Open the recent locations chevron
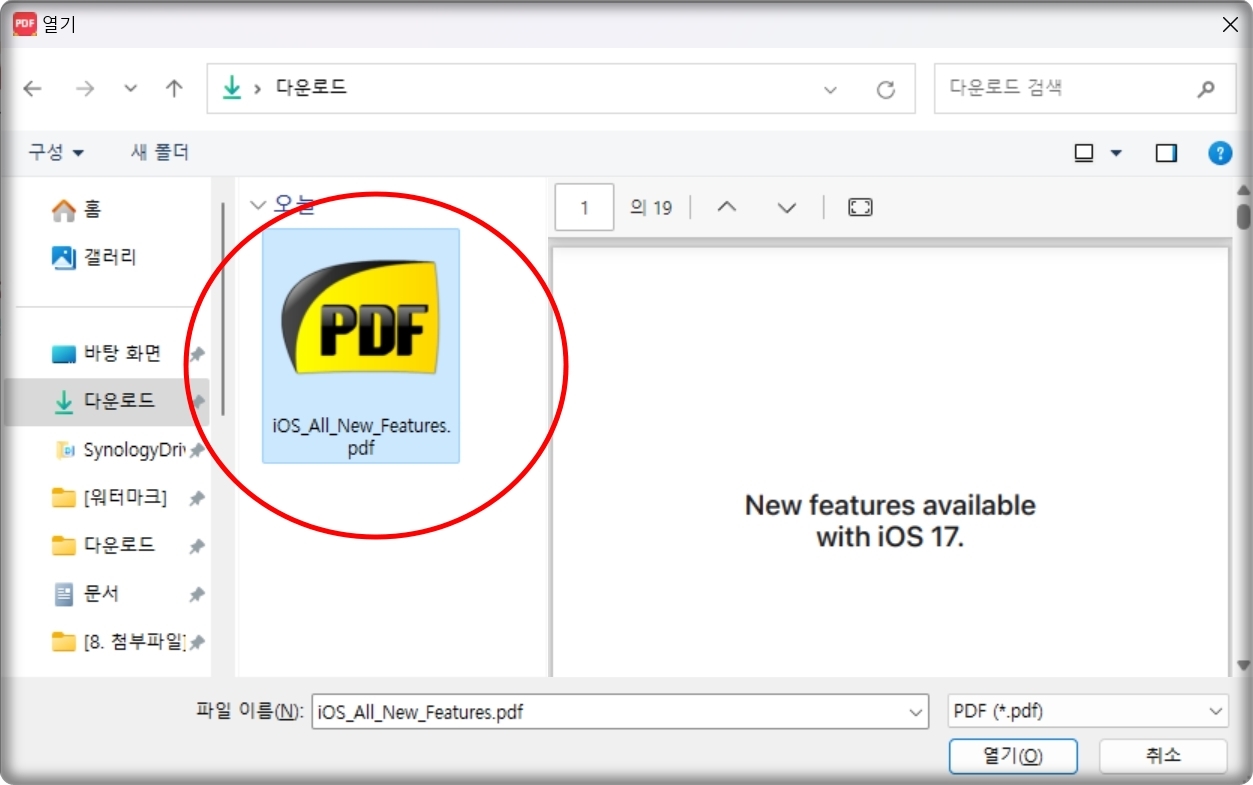 (x=130, y=89)
